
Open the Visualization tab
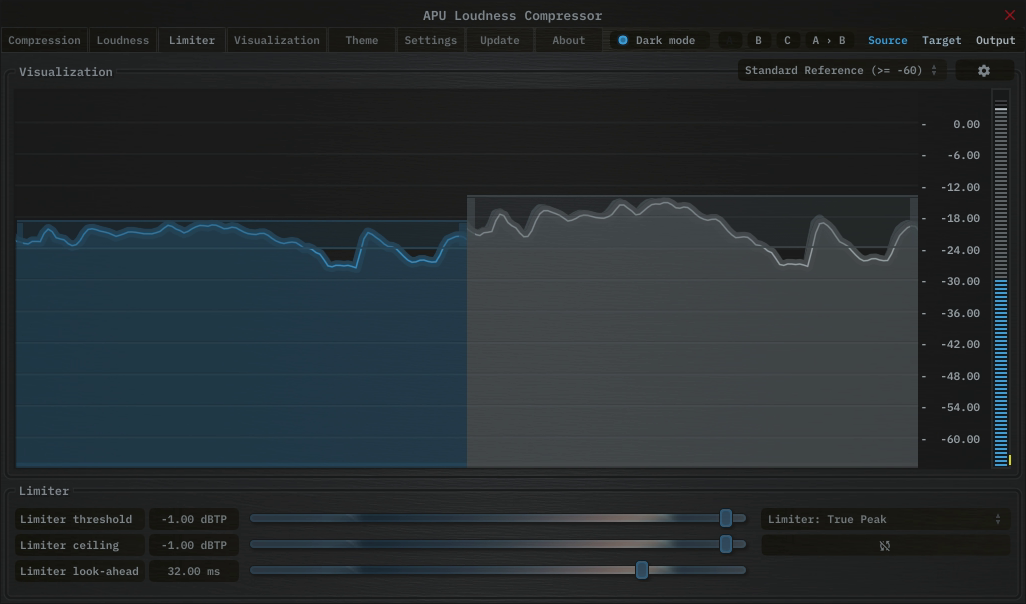tap(277, 40)
